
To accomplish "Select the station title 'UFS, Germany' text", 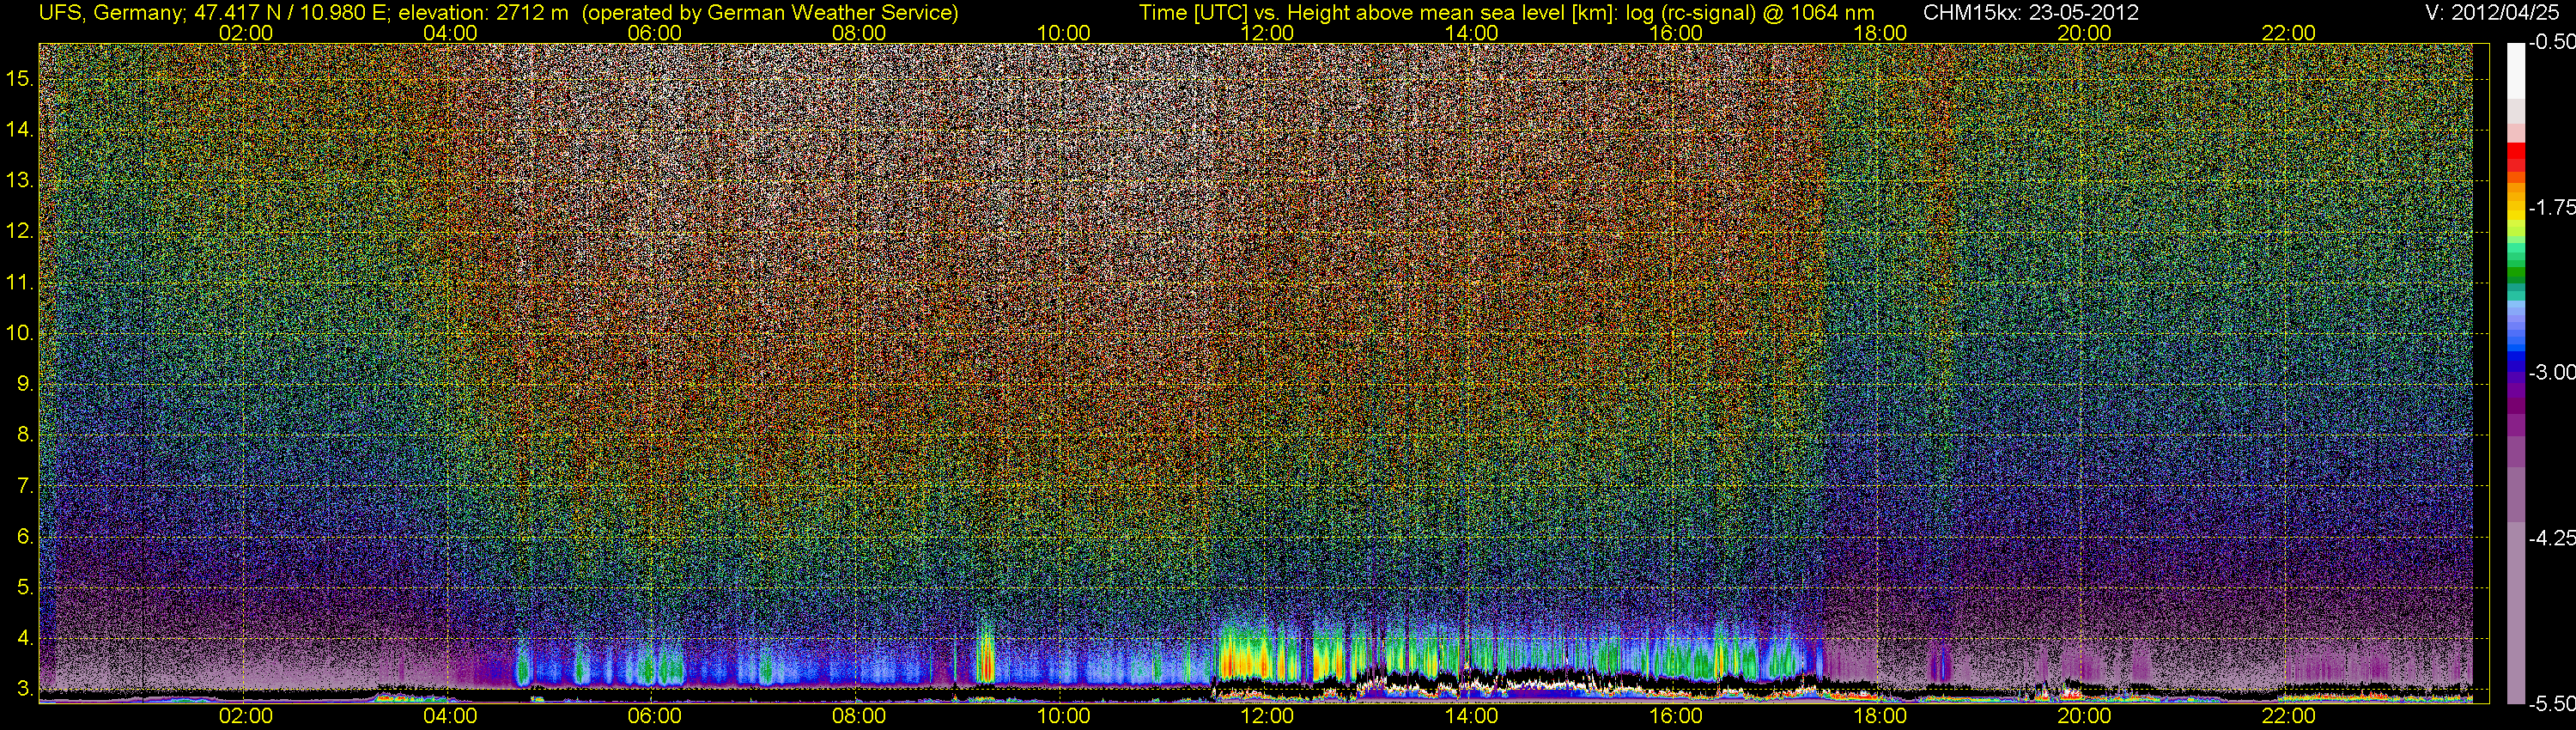I will click(111, 13).
